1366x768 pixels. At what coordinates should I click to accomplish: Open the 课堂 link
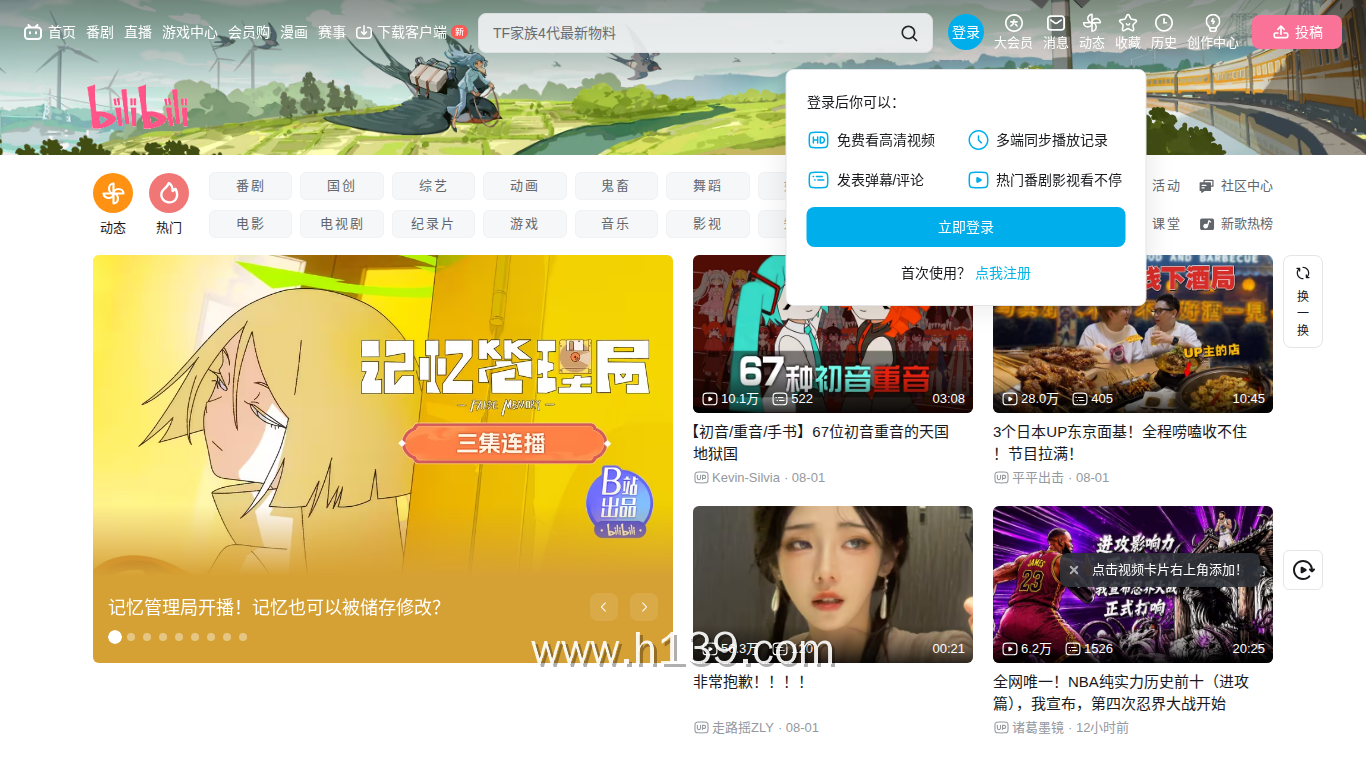1166,224
